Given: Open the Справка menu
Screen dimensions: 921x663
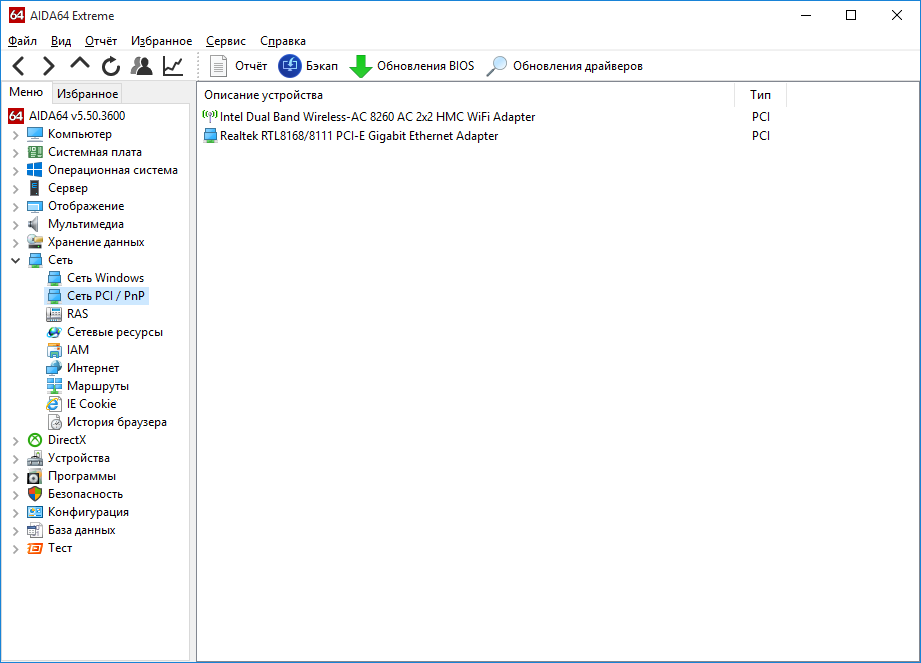Looking at the screenshot, I should coord(283,41).
